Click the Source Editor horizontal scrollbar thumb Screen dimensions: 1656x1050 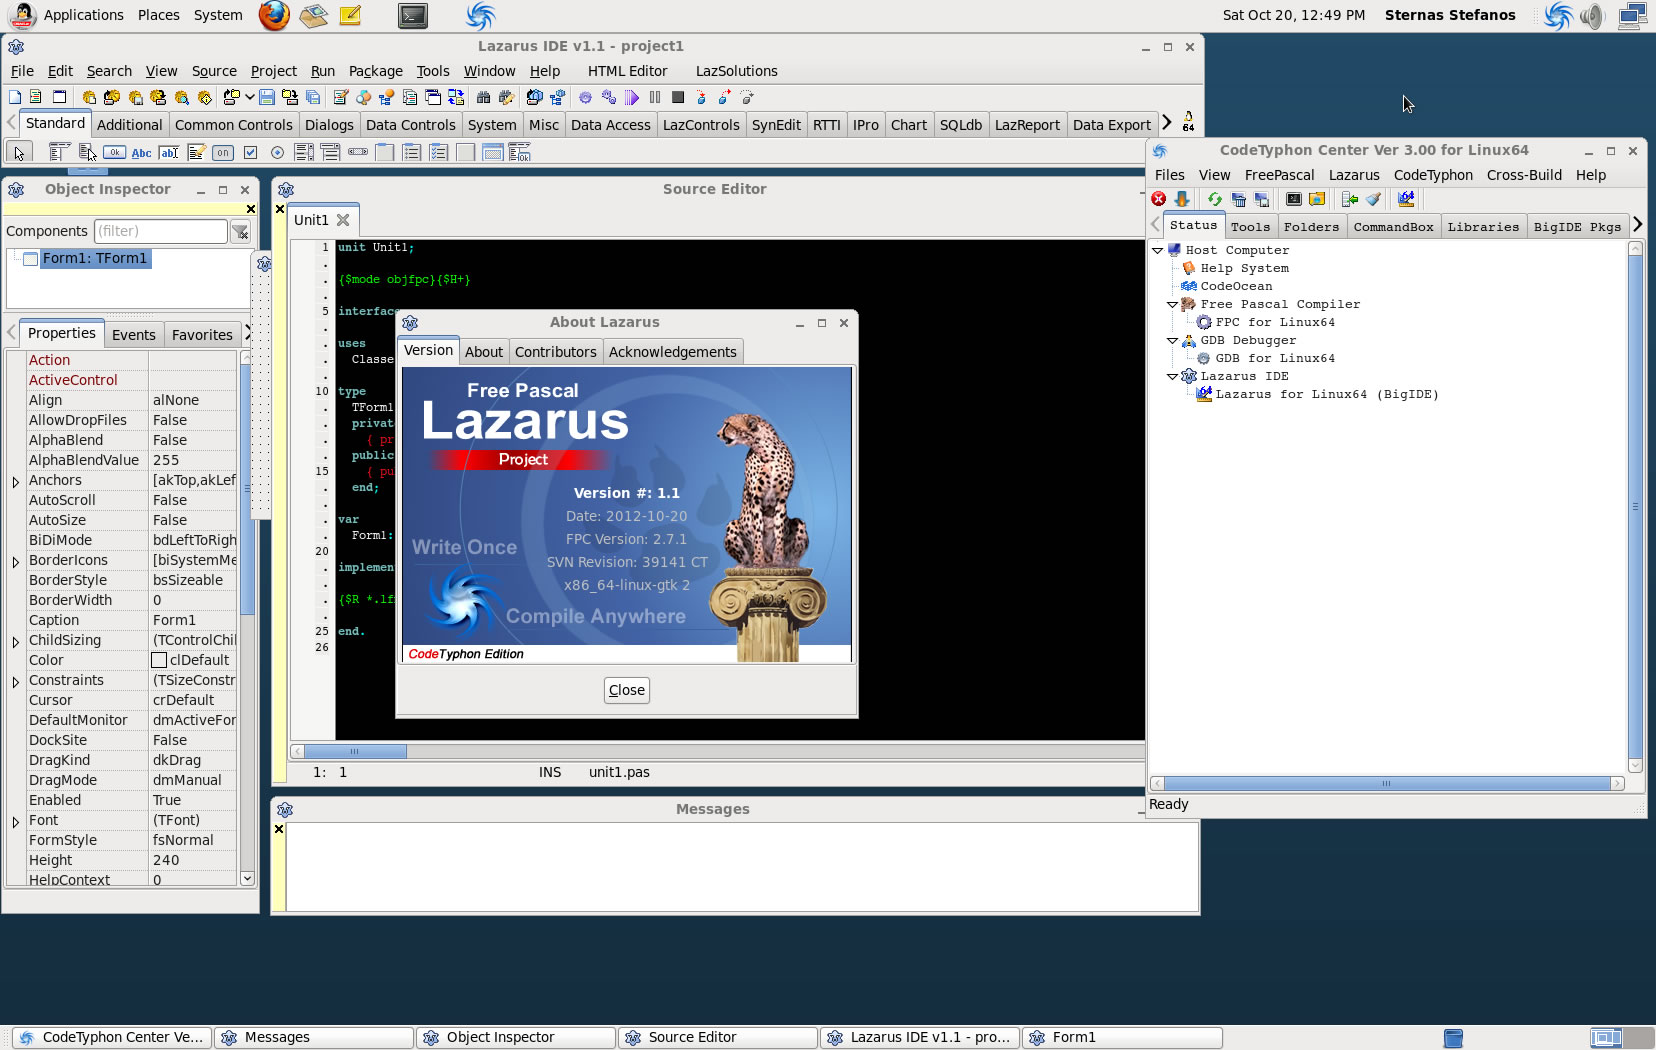pos(355,751)
